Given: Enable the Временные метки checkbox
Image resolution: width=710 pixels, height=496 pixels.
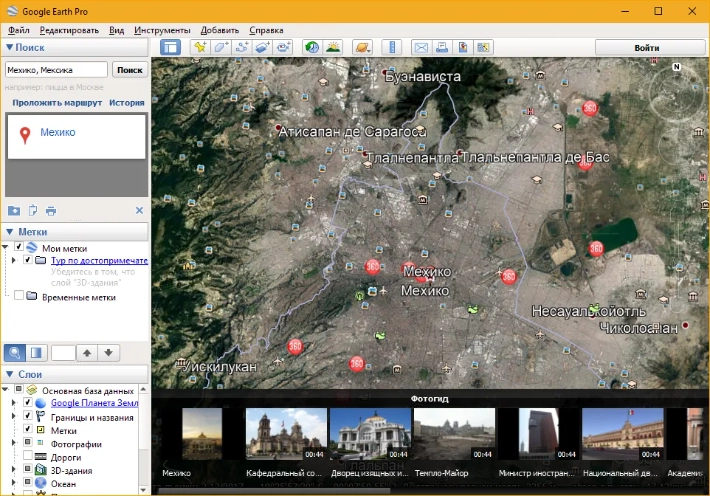Looking at the screenshot, I should pyautogui.click(x=19, y=295).
